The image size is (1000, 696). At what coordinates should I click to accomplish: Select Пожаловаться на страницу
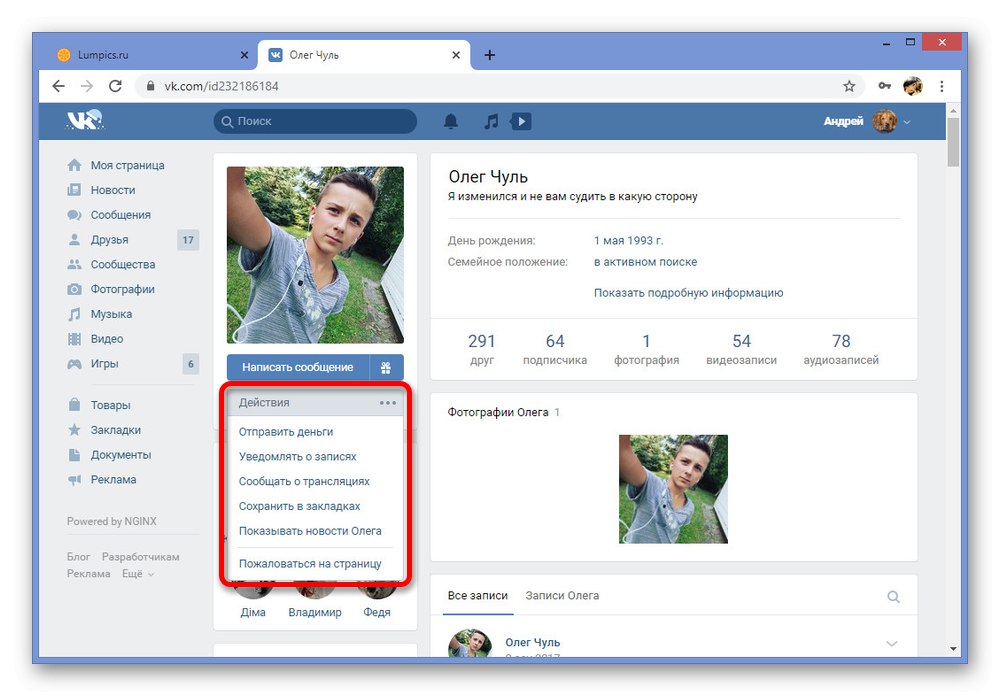pyautogui.click(x=316, y=564)
